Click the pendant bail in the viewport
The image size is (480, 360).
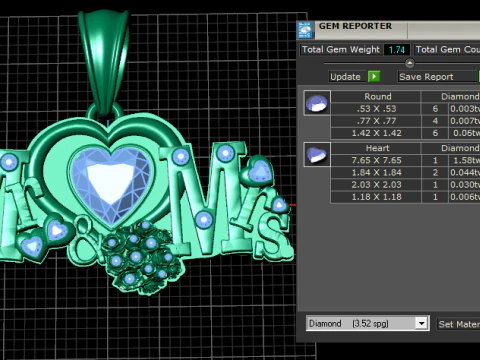pyautogui.click(x=104, y=62)
